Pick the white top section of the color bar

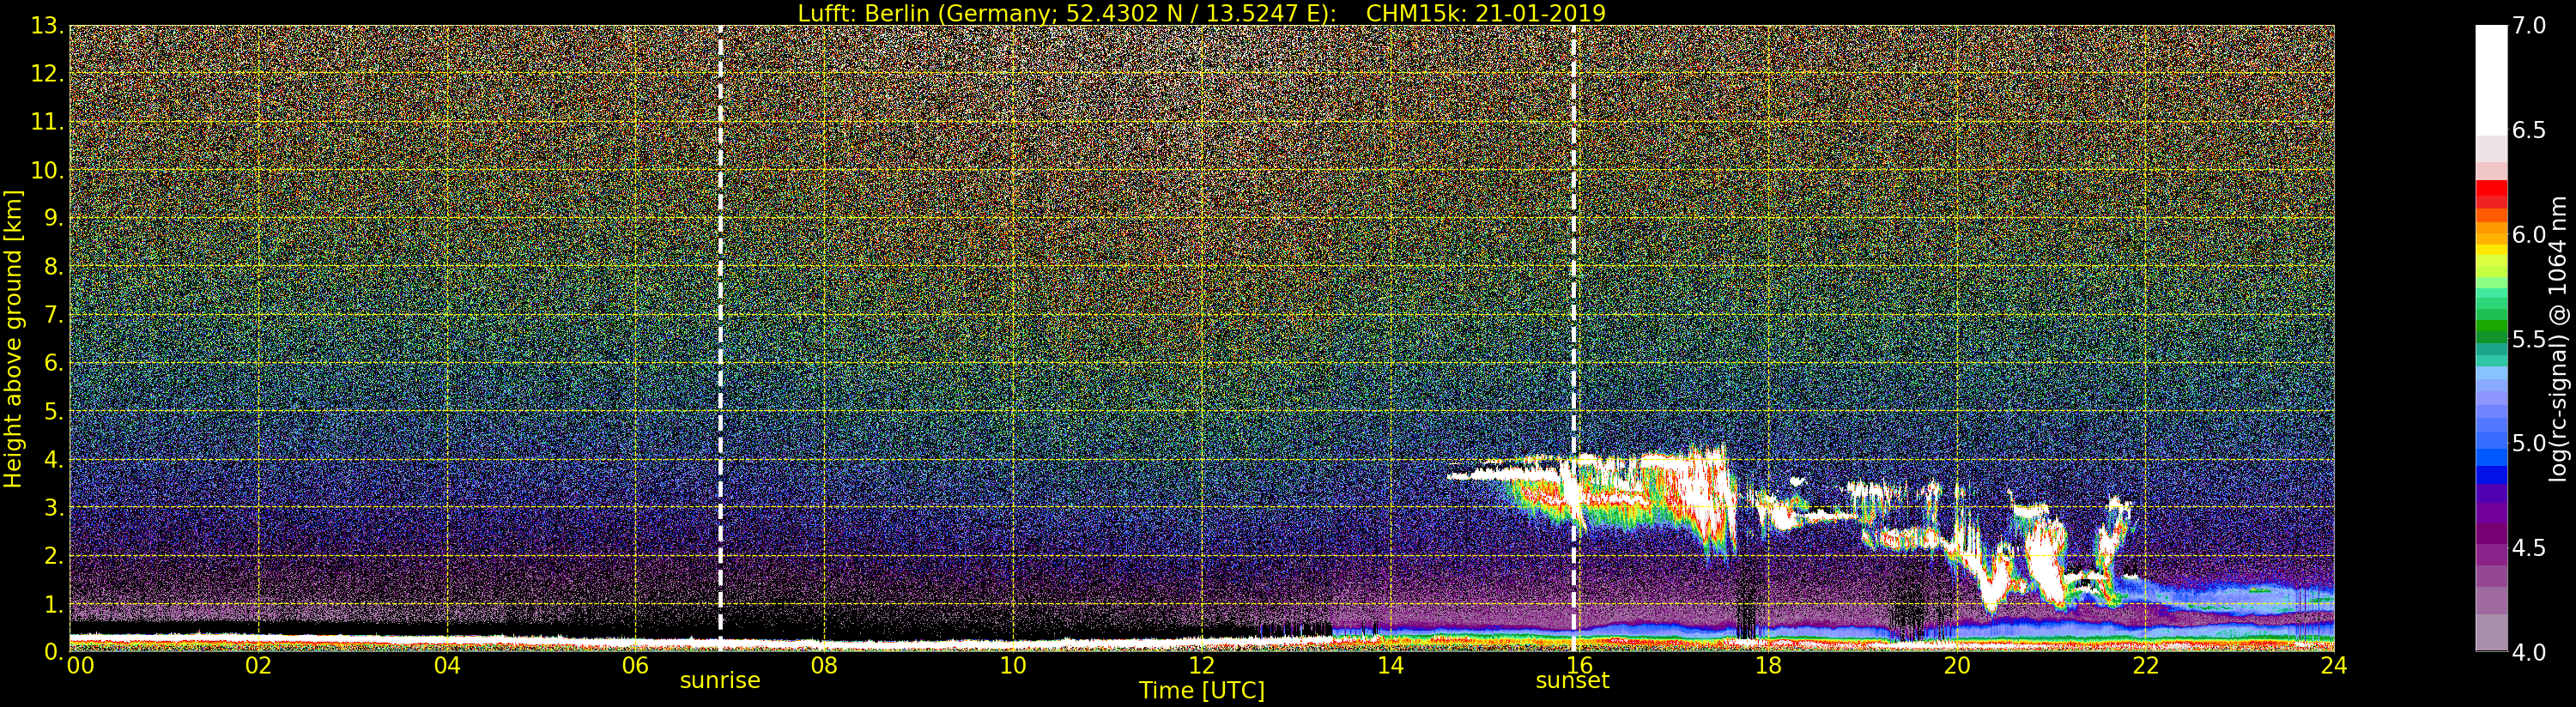[2491, 80]
